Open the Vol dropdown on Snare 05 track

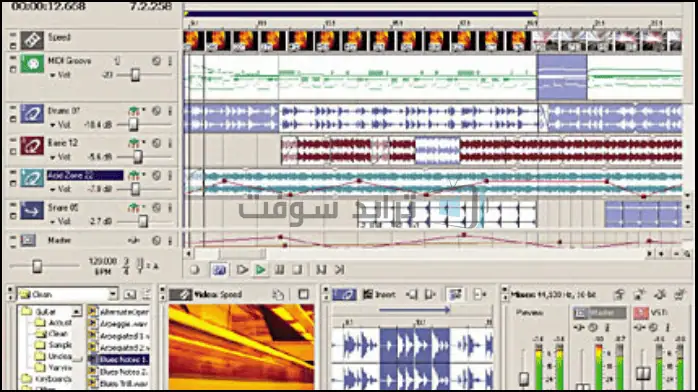(x=60, y=221)
